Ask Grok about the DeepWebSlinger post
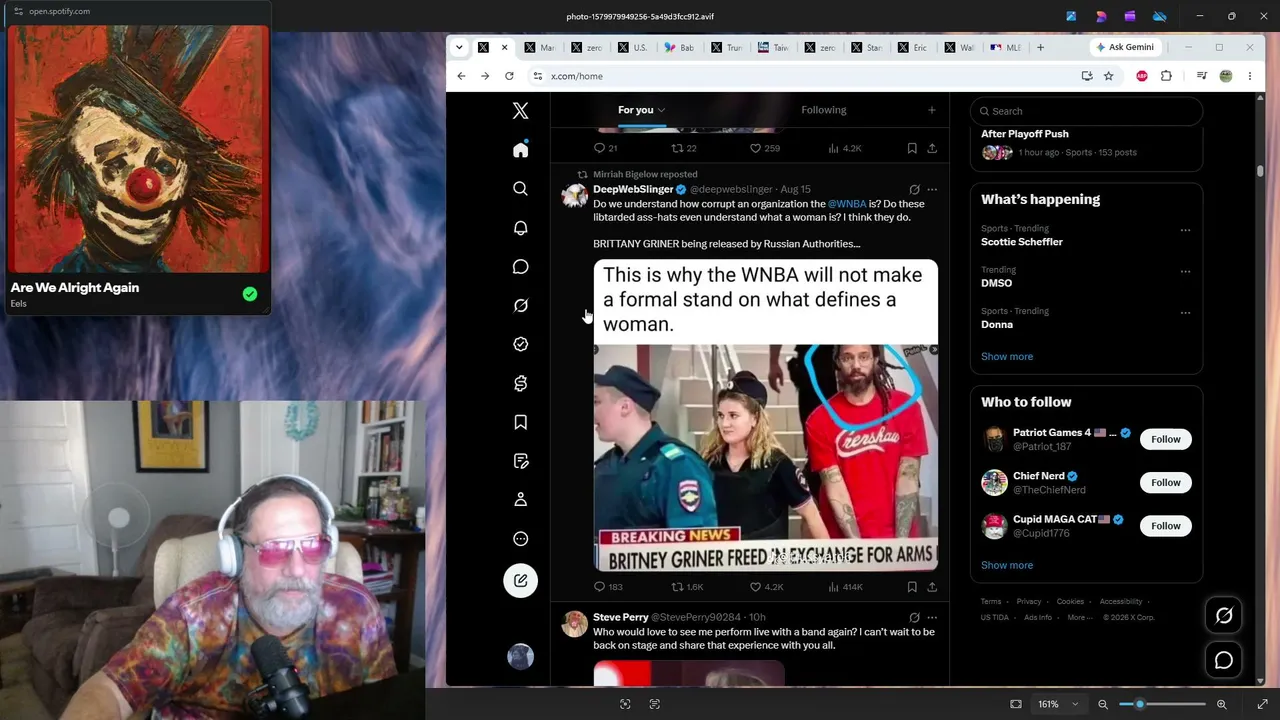Image resolution: width=1280 pixels, height=720 pixels. pyautogui.click(x=914, y=189)
